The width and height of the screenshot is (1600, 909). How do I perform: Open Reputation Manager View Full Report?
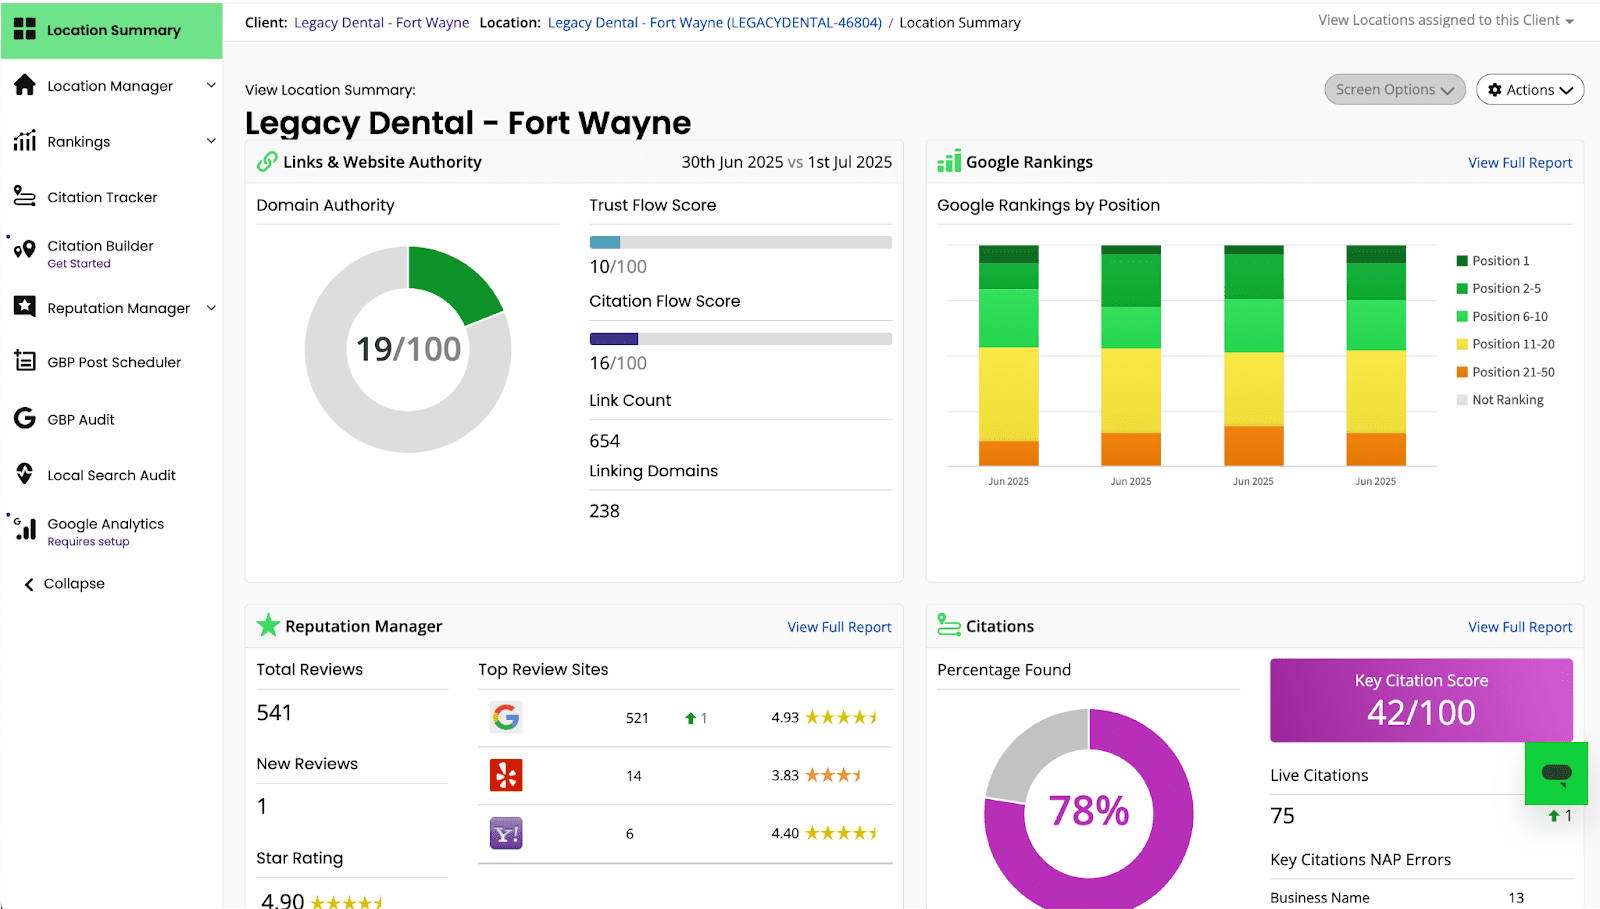point(839,627)
